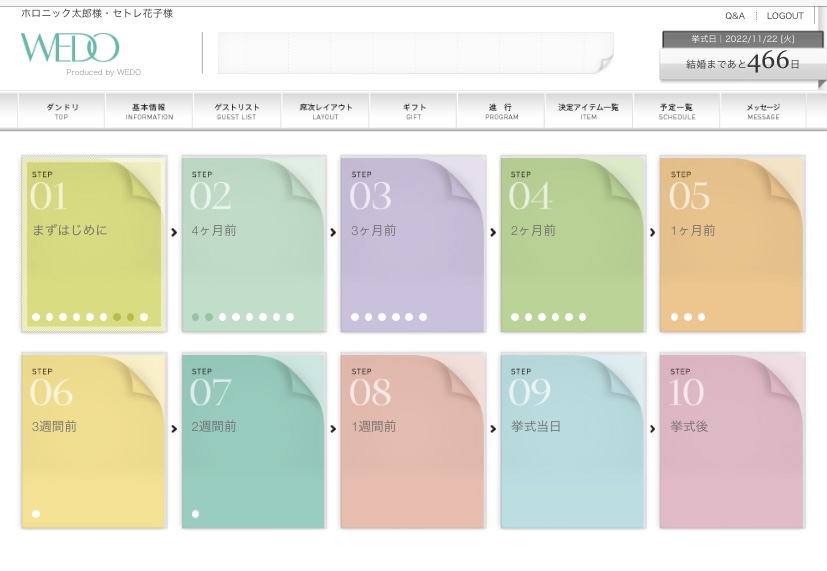Viewport: 827px width, 571px height.
Task: Click the LOGOUT link
Action: coord(785,16)
